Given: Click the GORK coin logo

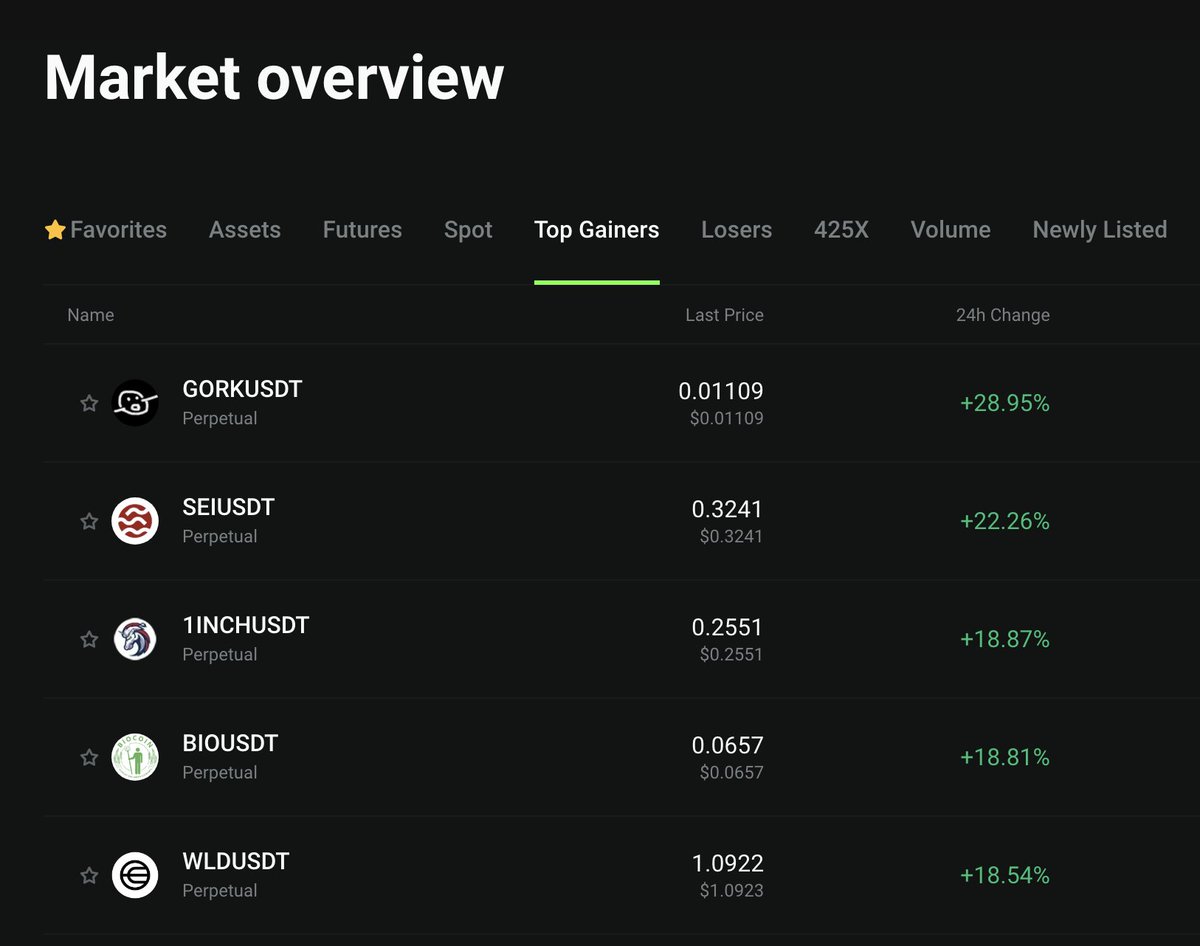Looking at the screenshot, I should coord(135,403).
